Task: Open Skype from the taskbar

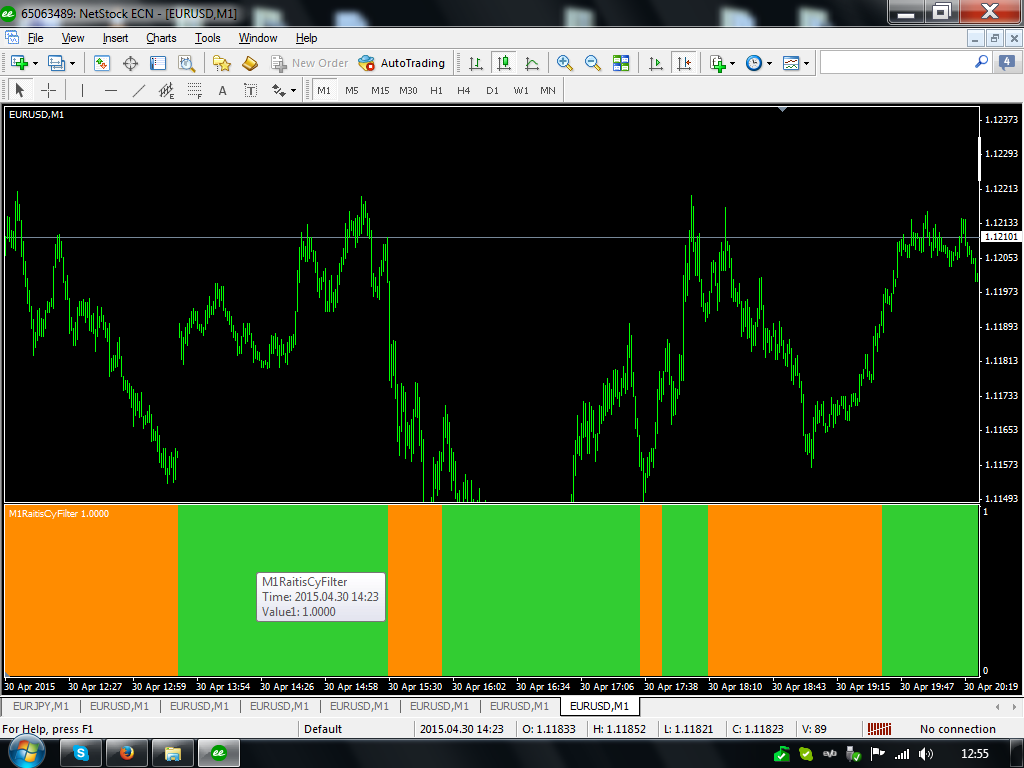Action: pyautogui.click(x=80, y=754)
